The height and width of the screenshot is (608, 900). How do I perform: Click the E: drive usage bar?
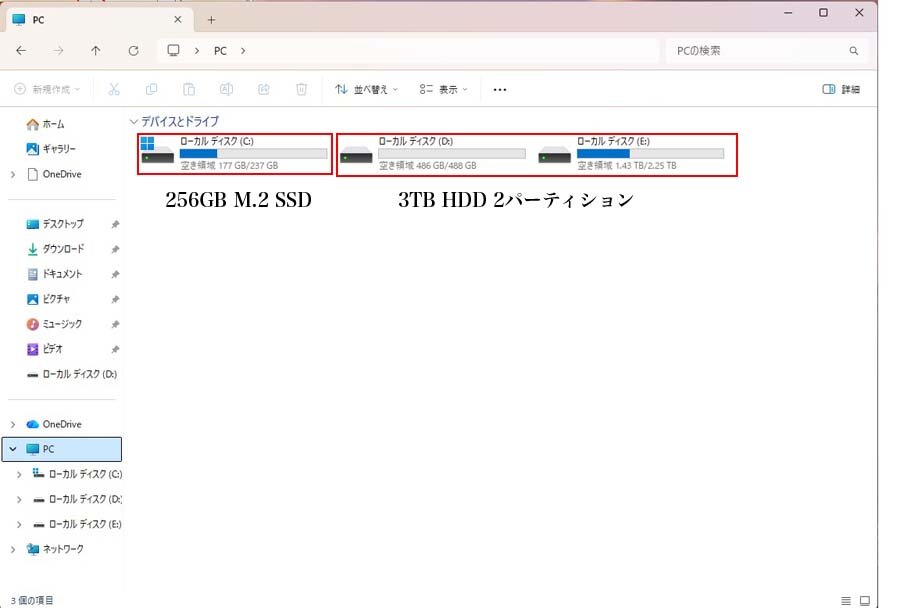(x=650, y=154)
